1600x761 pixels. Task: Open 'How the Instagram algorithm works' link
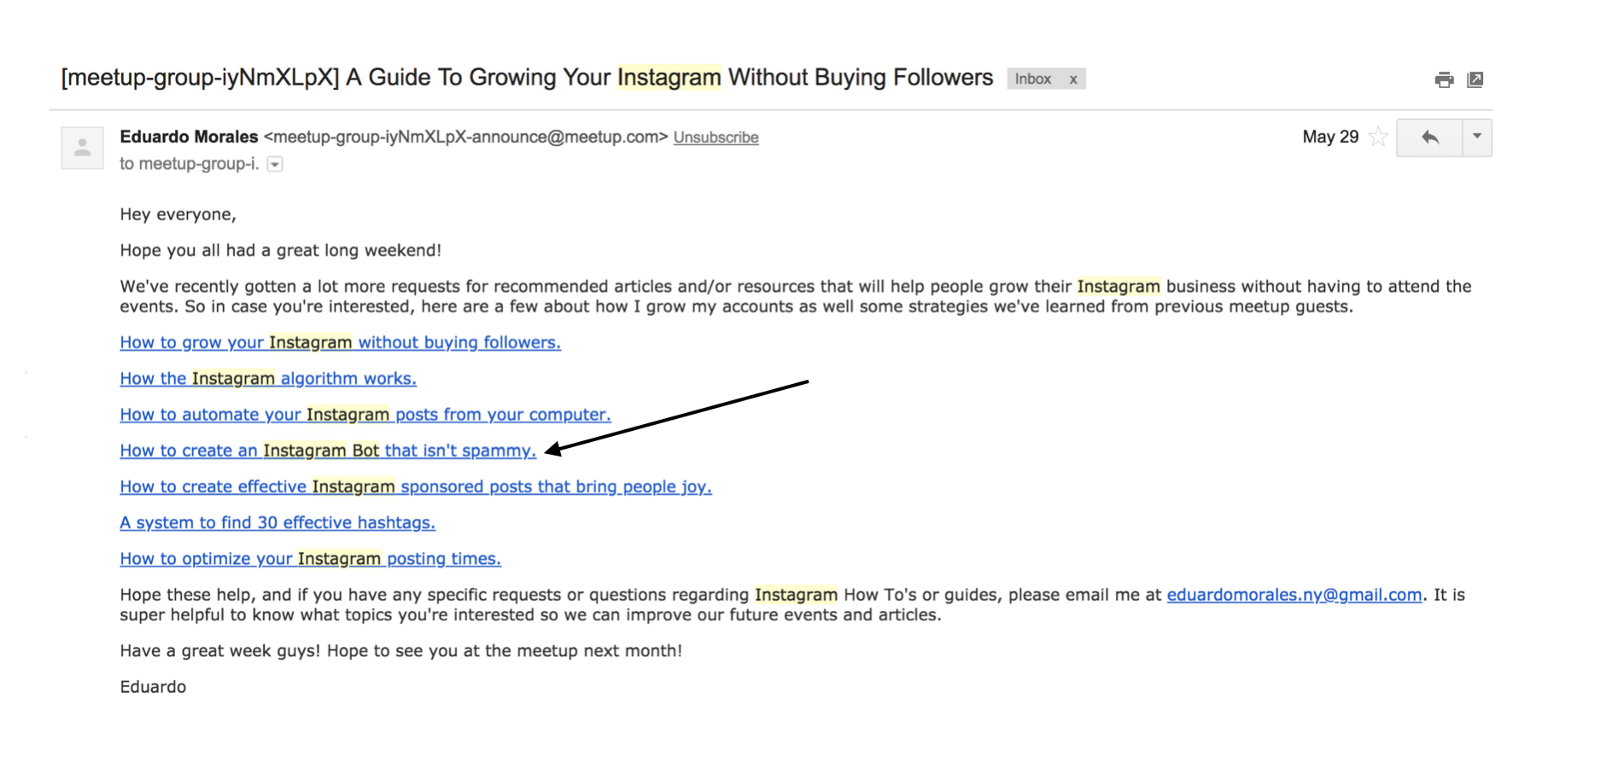268,378
